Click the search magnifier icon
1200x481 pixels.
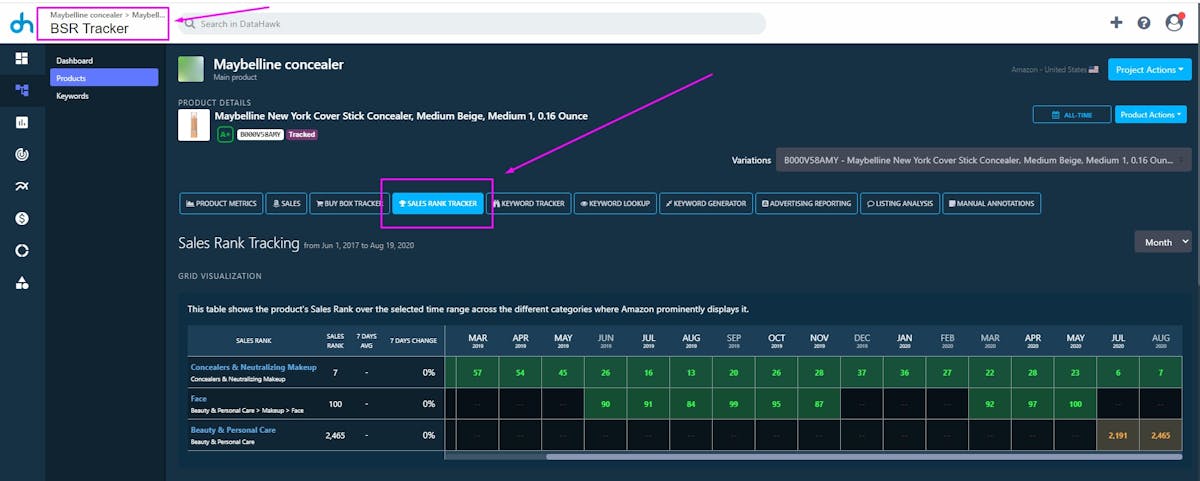[x=189, y=24]
